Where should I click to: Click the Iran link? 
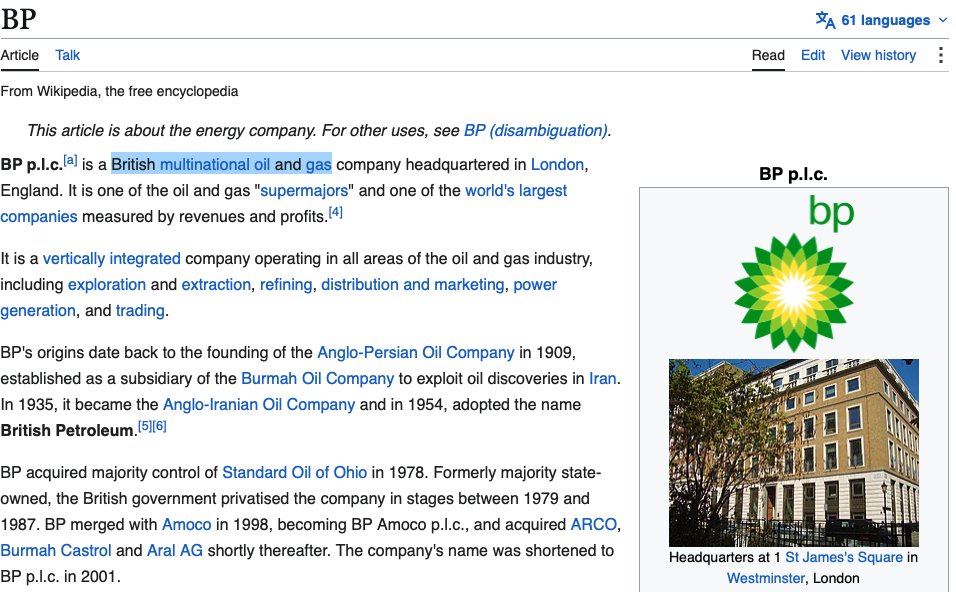pos(602,379)
